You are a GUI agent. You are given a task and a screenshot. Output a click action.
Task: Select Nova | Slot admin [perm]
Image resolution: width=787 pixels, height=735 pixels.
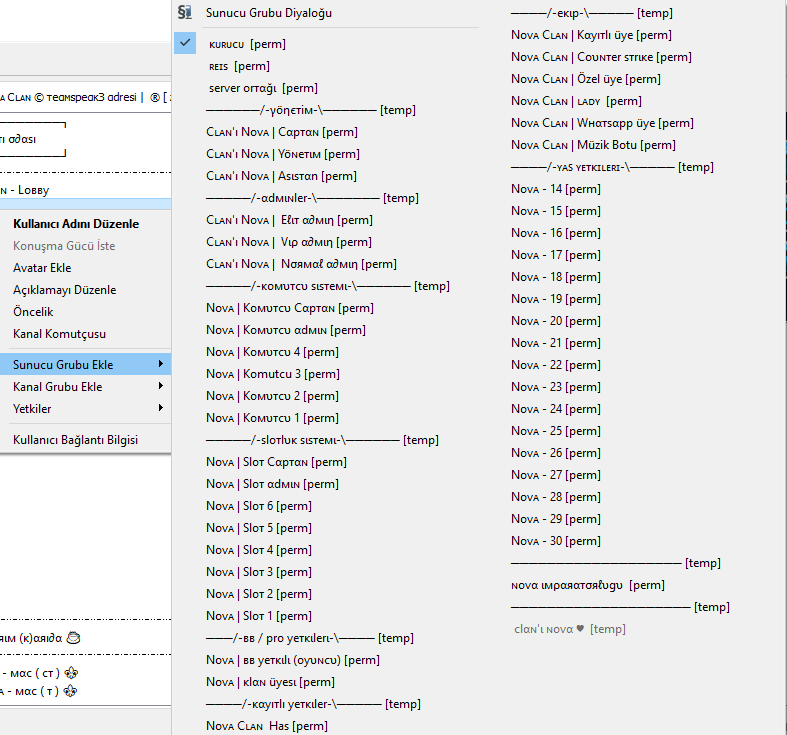coord(272,484)
